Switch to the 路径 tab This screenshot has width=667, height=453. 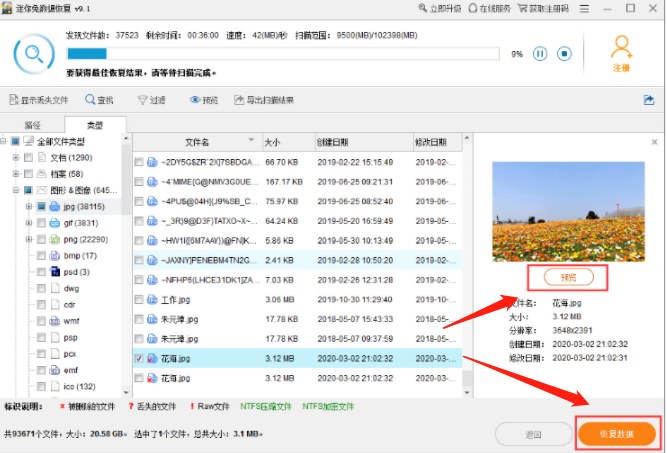[x=32, y=126]
